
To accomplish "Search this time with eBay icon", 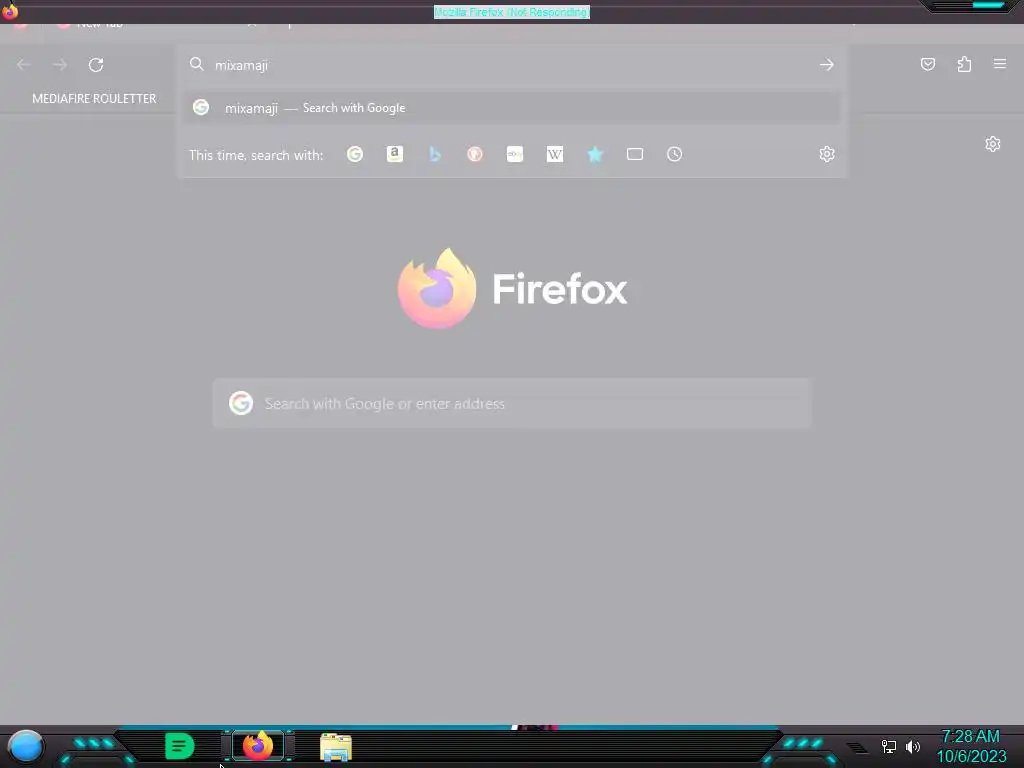I will pos(515,154).
